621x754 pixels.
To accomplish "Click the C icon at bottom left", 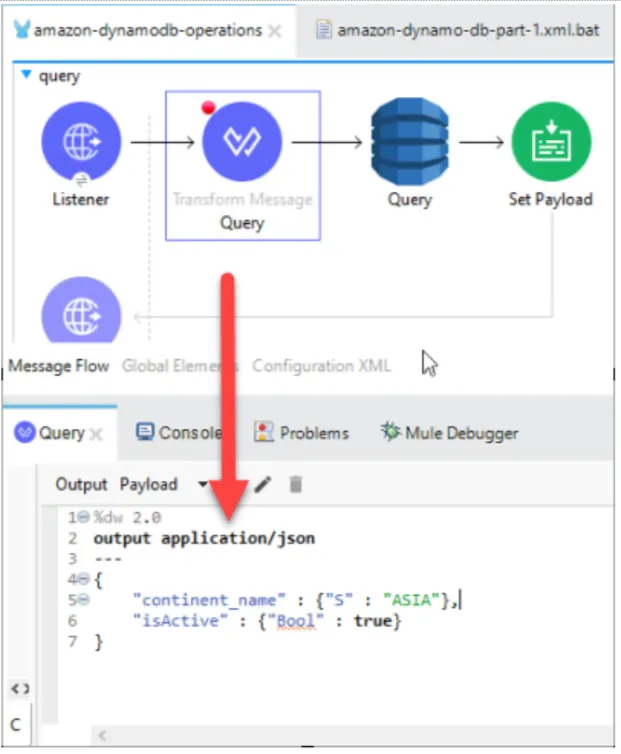I will pyautogui.click(x=15, y=725).
